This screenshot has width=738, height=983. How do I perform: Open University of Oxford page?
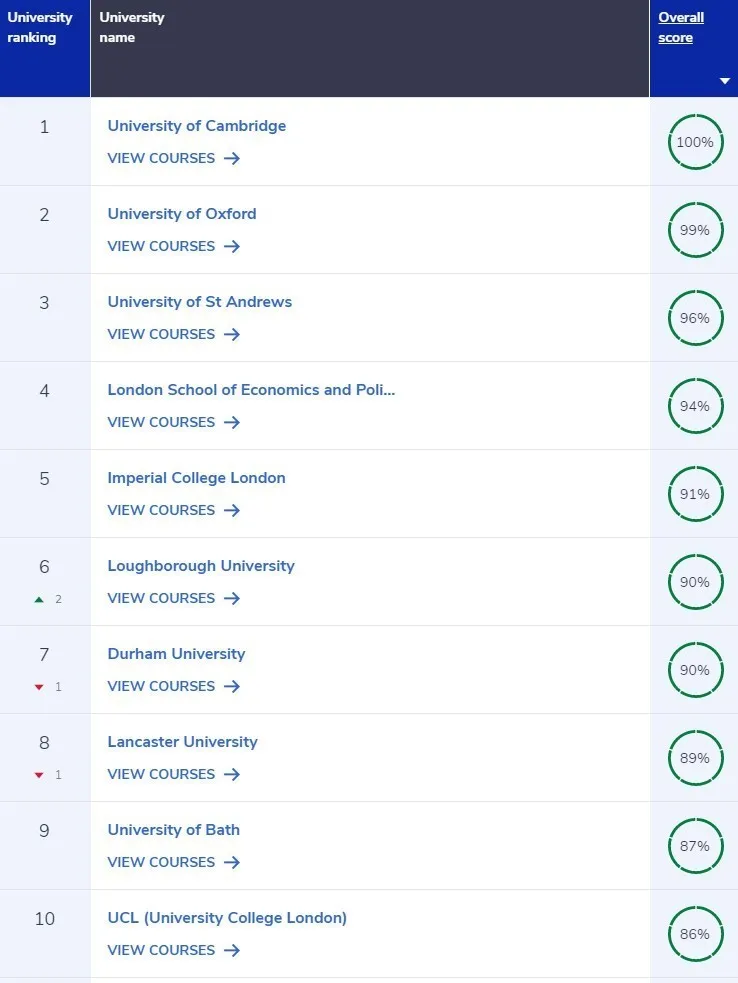pyautogui.click(x=182, y=214)
